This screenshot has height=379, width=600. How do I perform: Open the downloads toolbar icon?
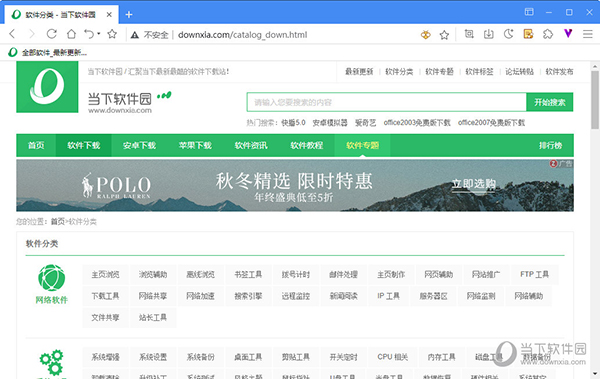click(489, 34)
